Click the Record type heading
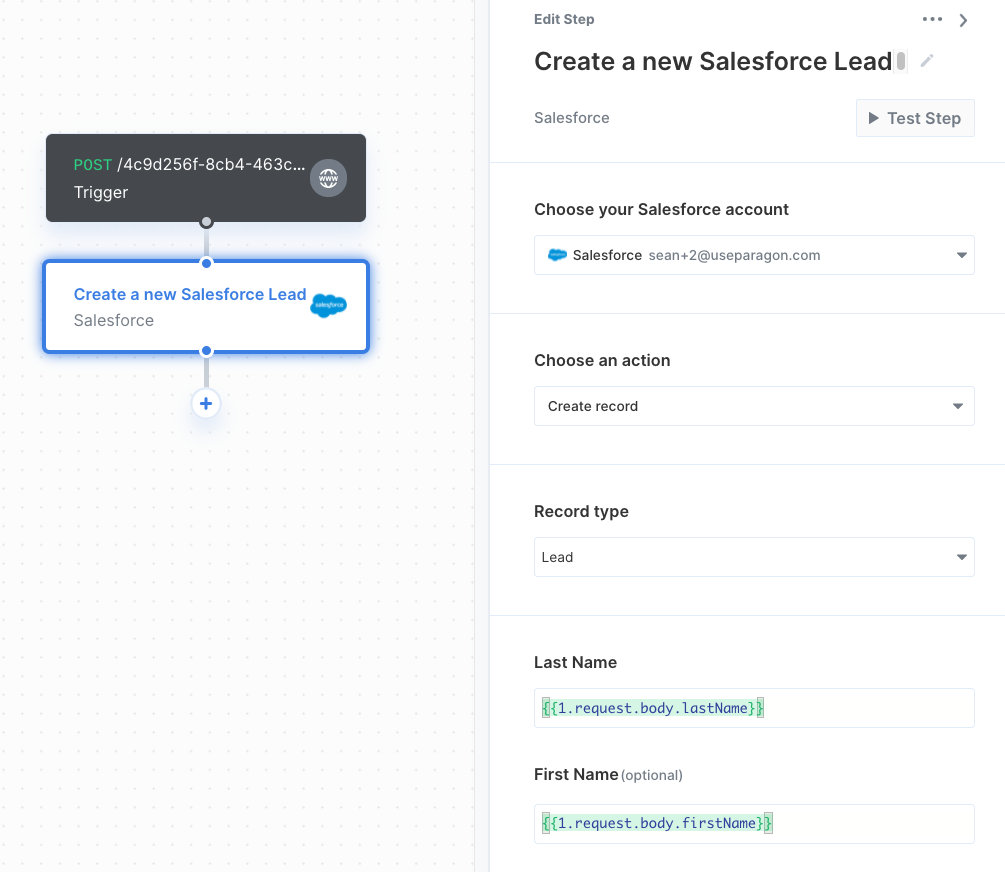Image resolution: width=1005 pixels, height=872 pixels. coord(581,512)
